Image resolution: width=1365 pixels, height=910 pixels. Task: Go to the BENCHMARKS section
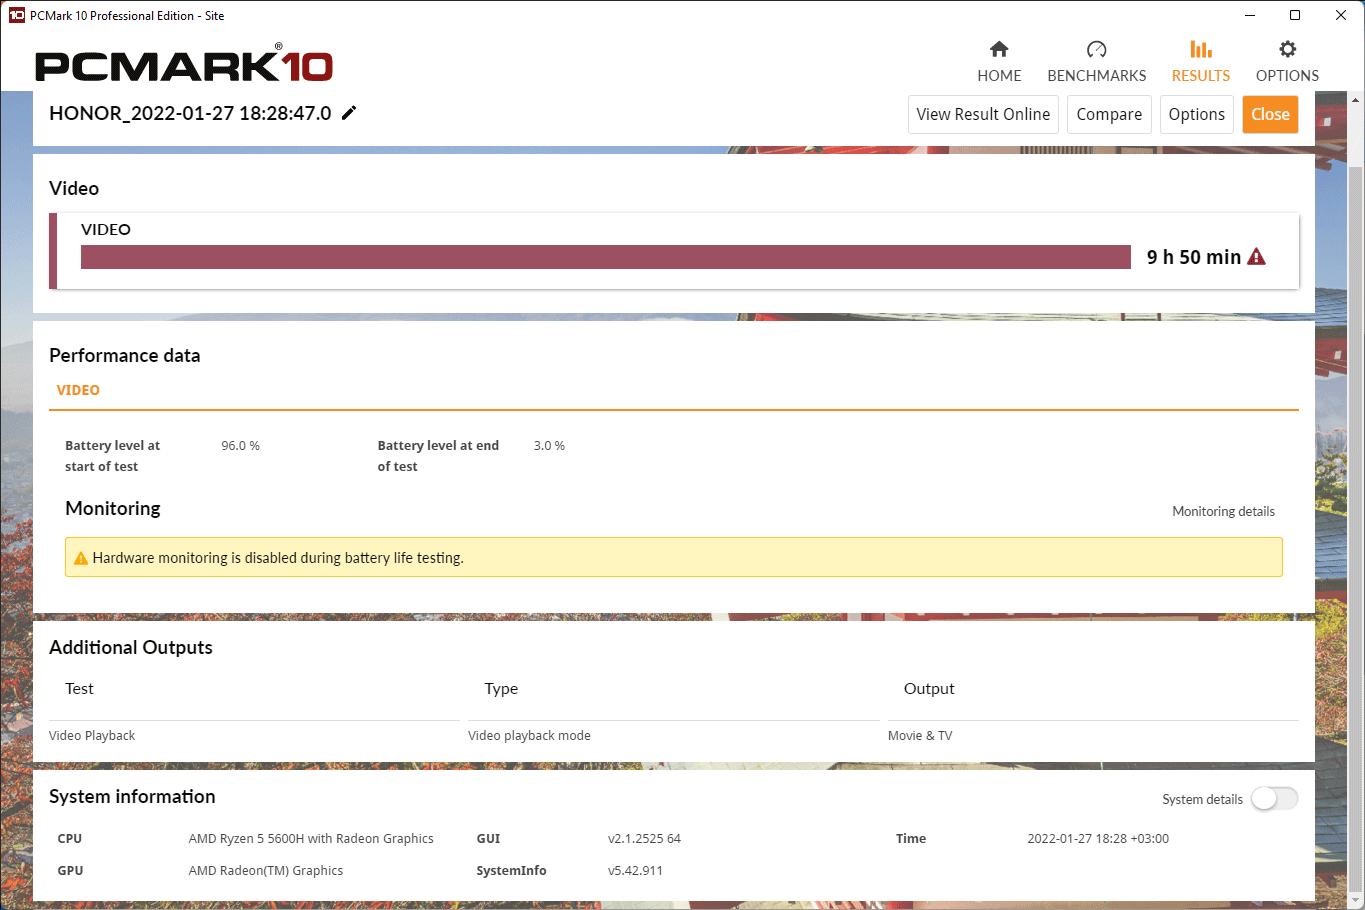tap(1097, 62)
